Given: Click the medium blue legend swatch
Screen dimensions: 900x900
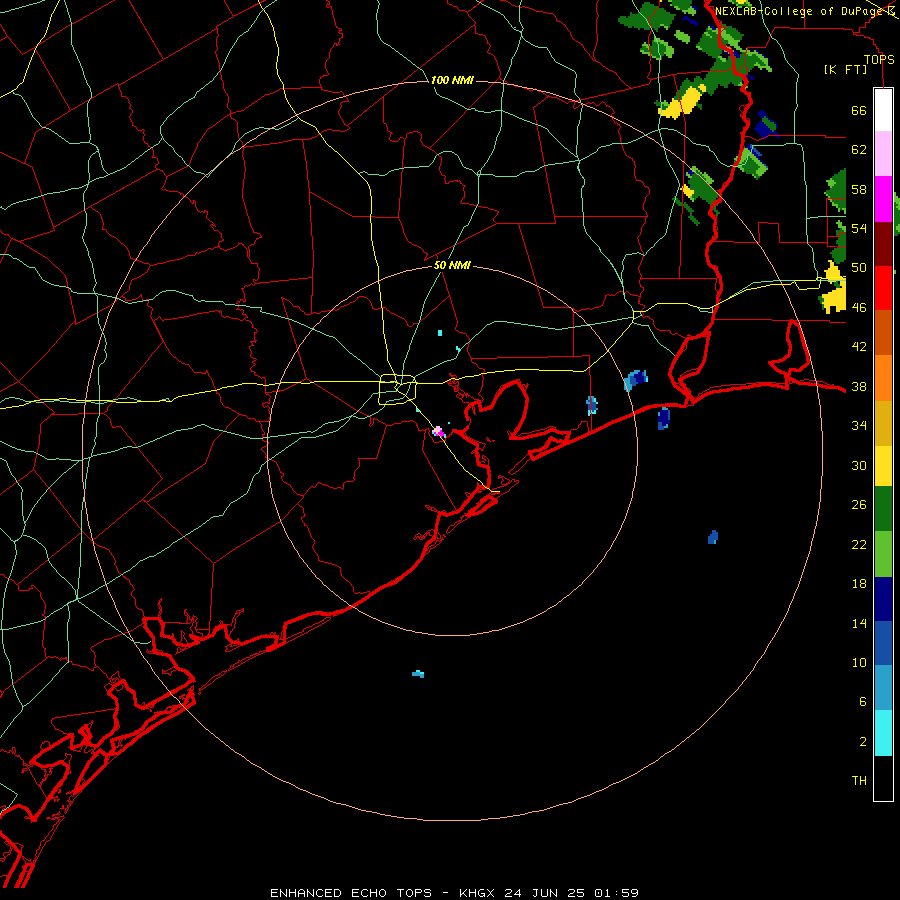Looking at the screenshot, I should 883,643.
